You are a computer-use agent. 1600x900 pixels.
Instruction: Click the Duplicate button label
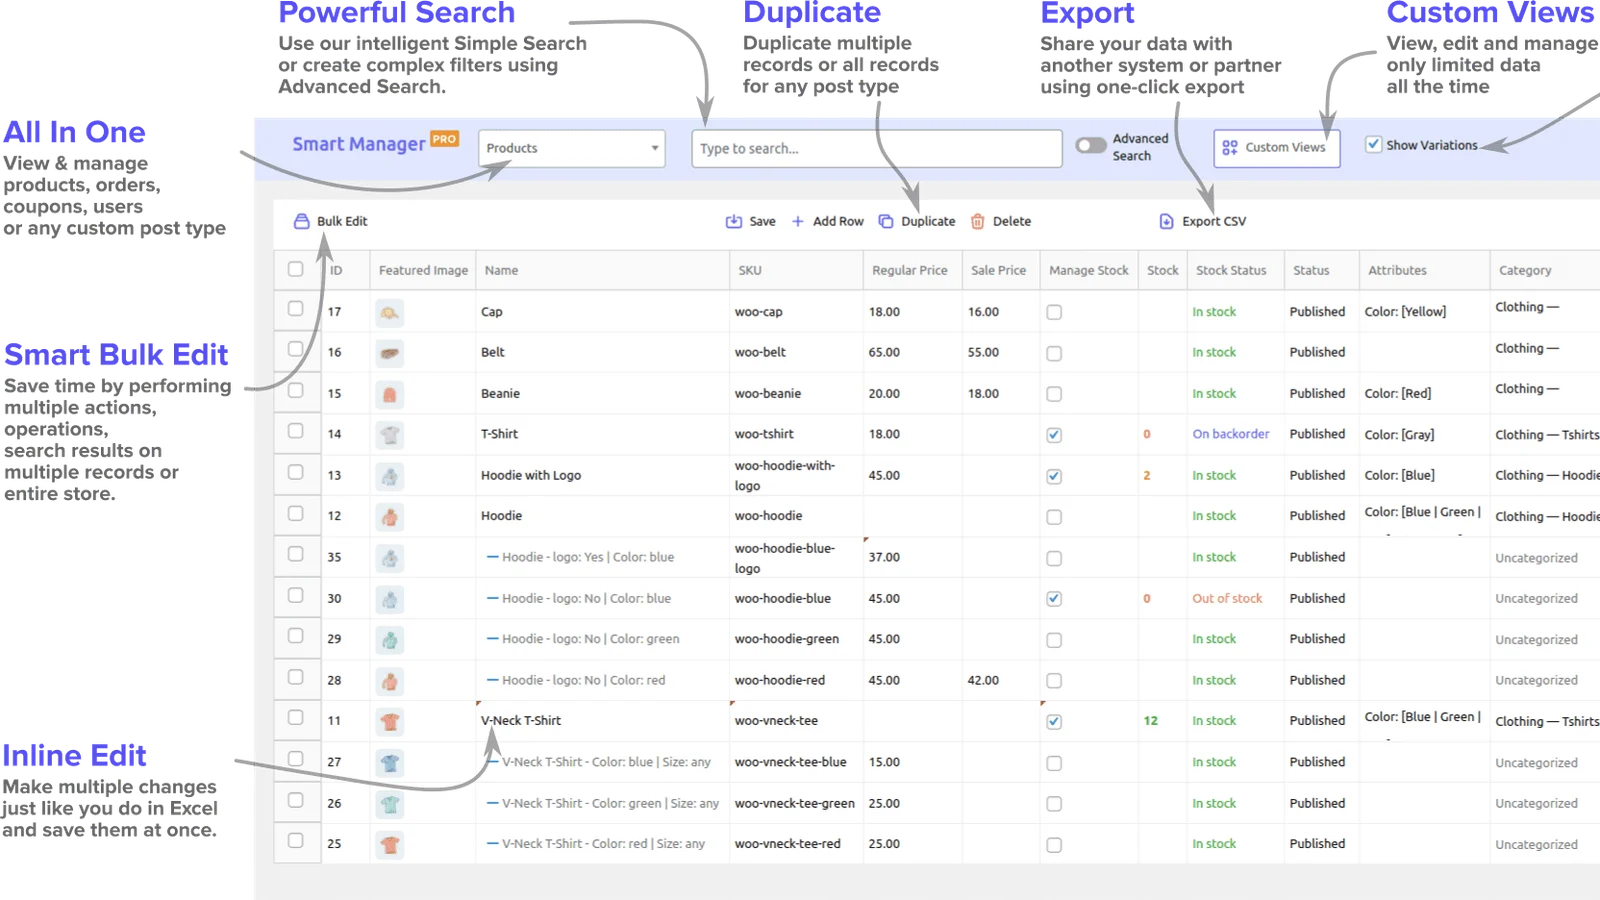(x=928, y=221)
